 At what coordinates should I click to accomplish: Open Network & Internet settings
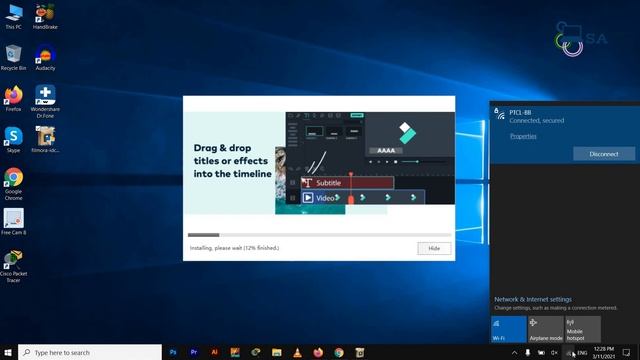[x=533, y=299]
